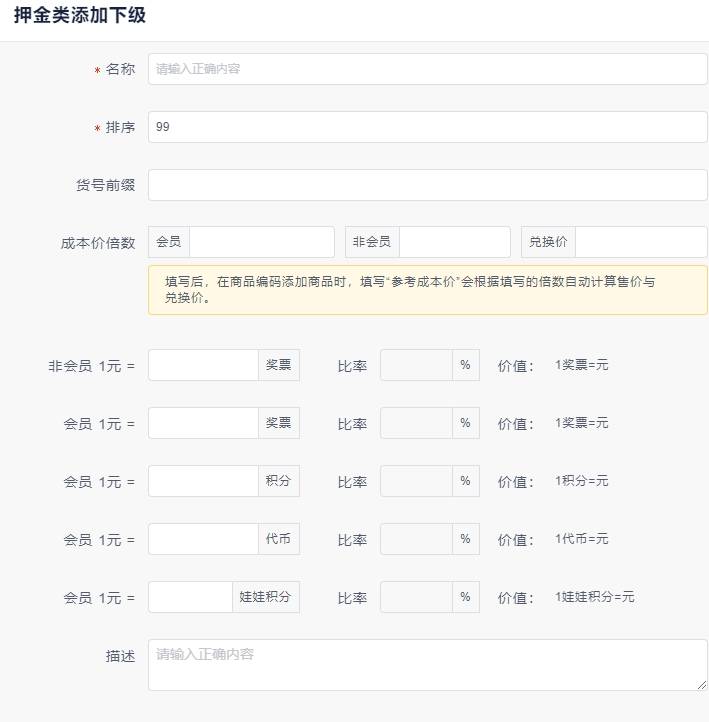Click the 非会员 cost multiplier input

coord(454,242)
